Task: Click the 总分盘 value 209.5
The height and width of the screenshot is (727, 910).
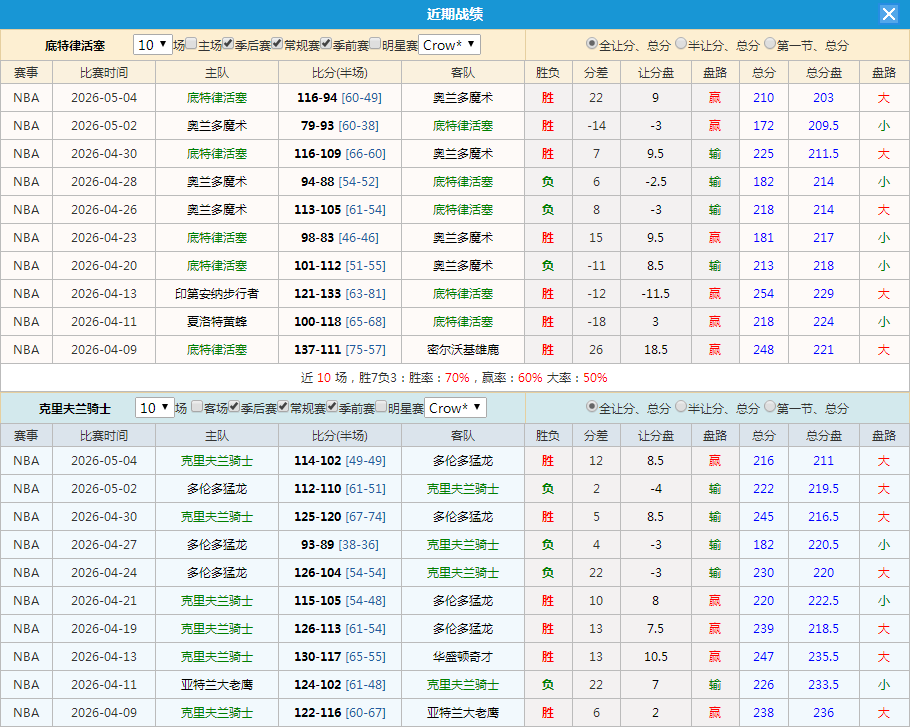Action: point(824,125)
